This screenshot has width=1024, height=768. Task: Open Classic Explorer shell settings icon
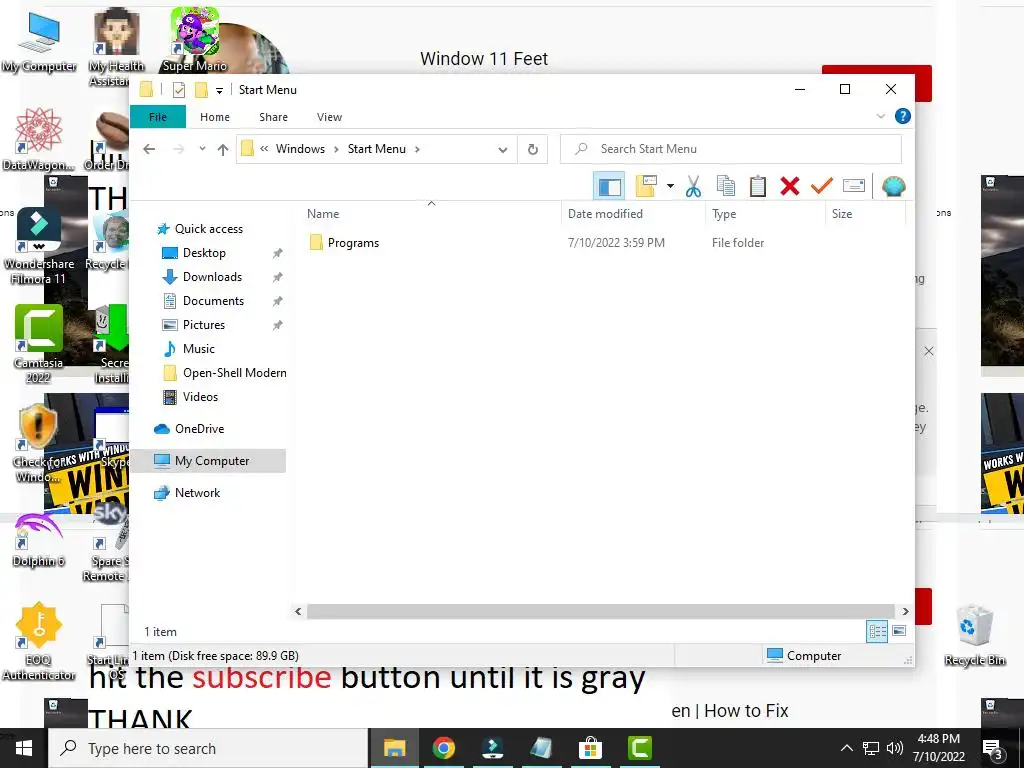(x=893, y=187)
